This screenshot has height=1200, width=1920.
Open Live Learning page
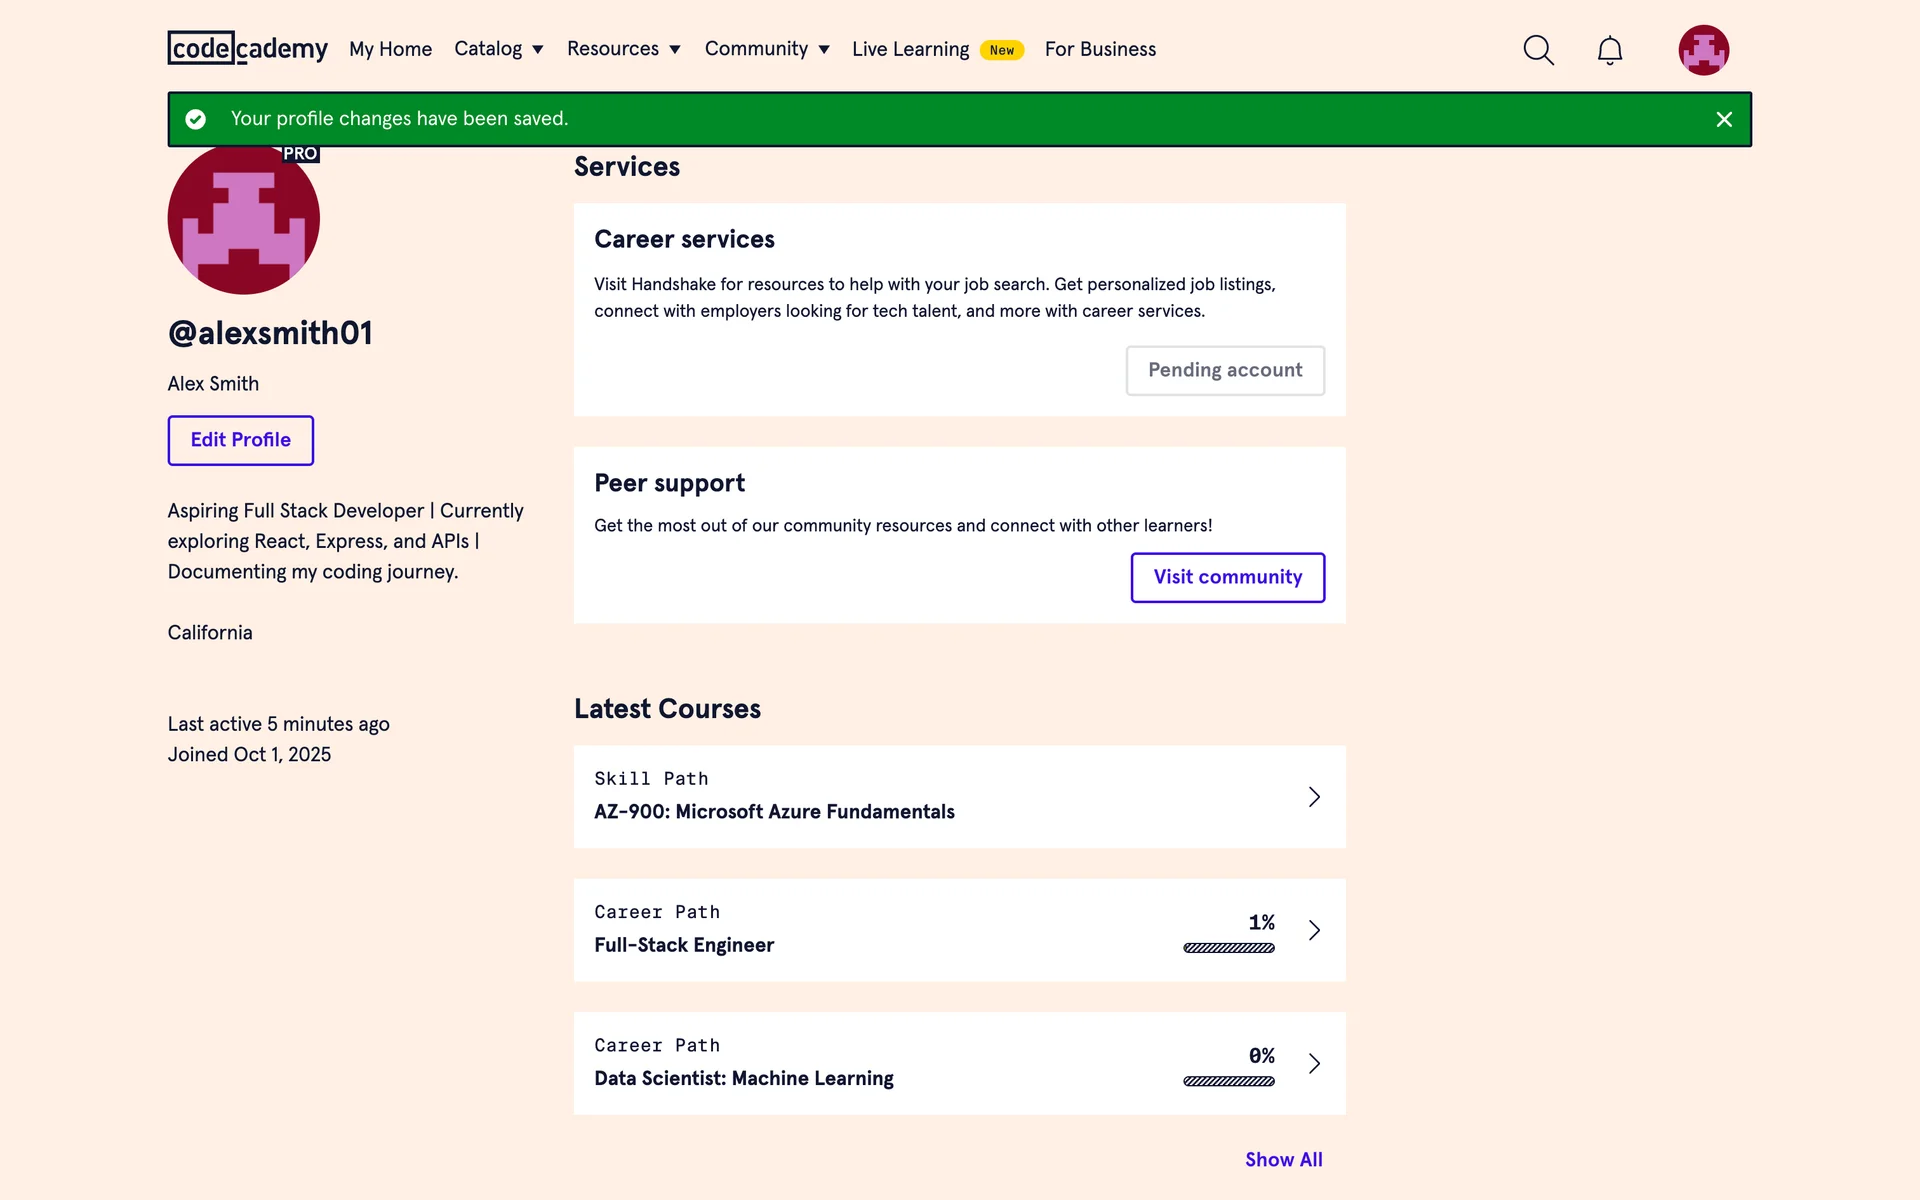click(x=910, y=49)
